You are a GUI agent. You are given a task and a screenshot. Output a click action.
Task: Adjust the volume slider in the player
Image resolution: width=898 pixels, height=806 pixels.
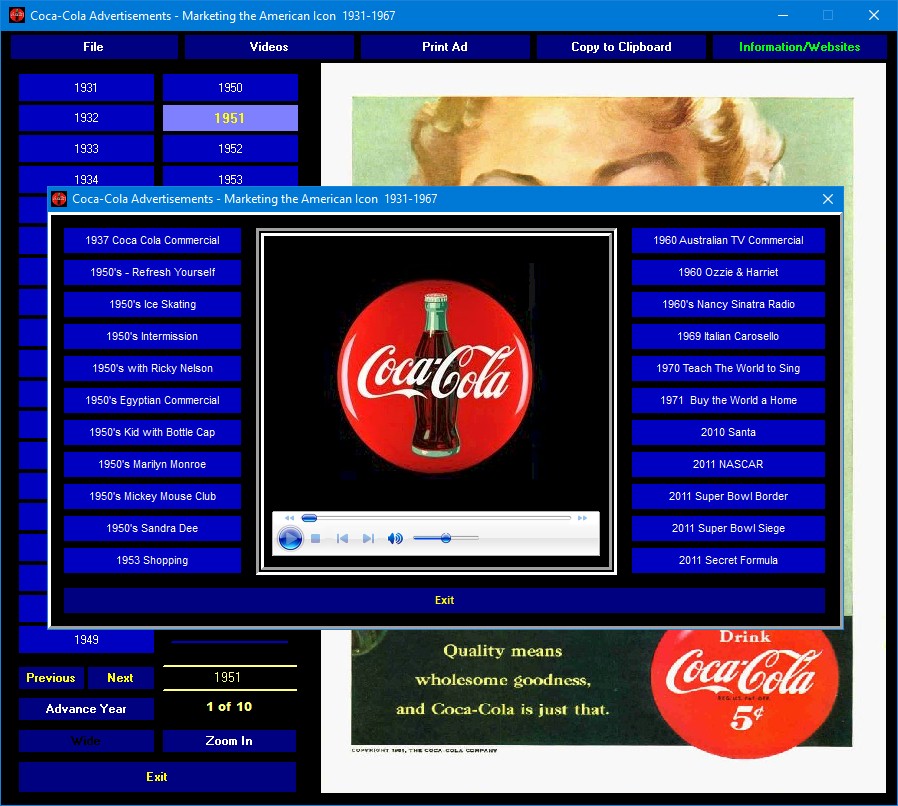[446, 538]
